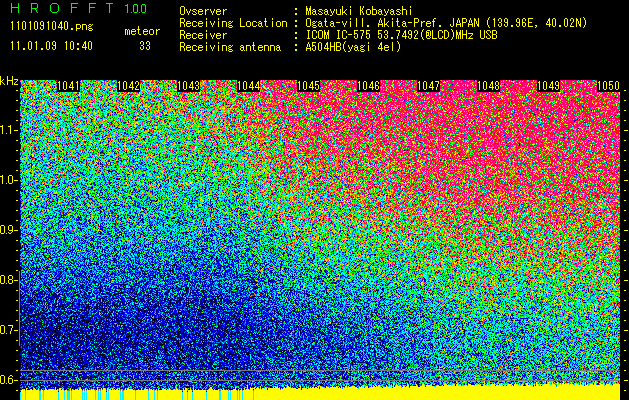Click the 1046 time marker

coord(369,86)
